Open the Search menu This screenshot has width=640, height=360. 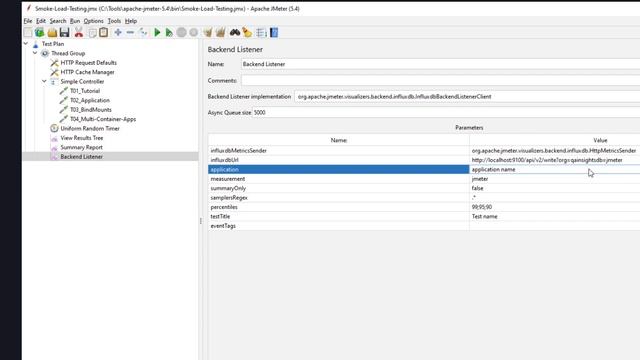(x=58, y=21)
